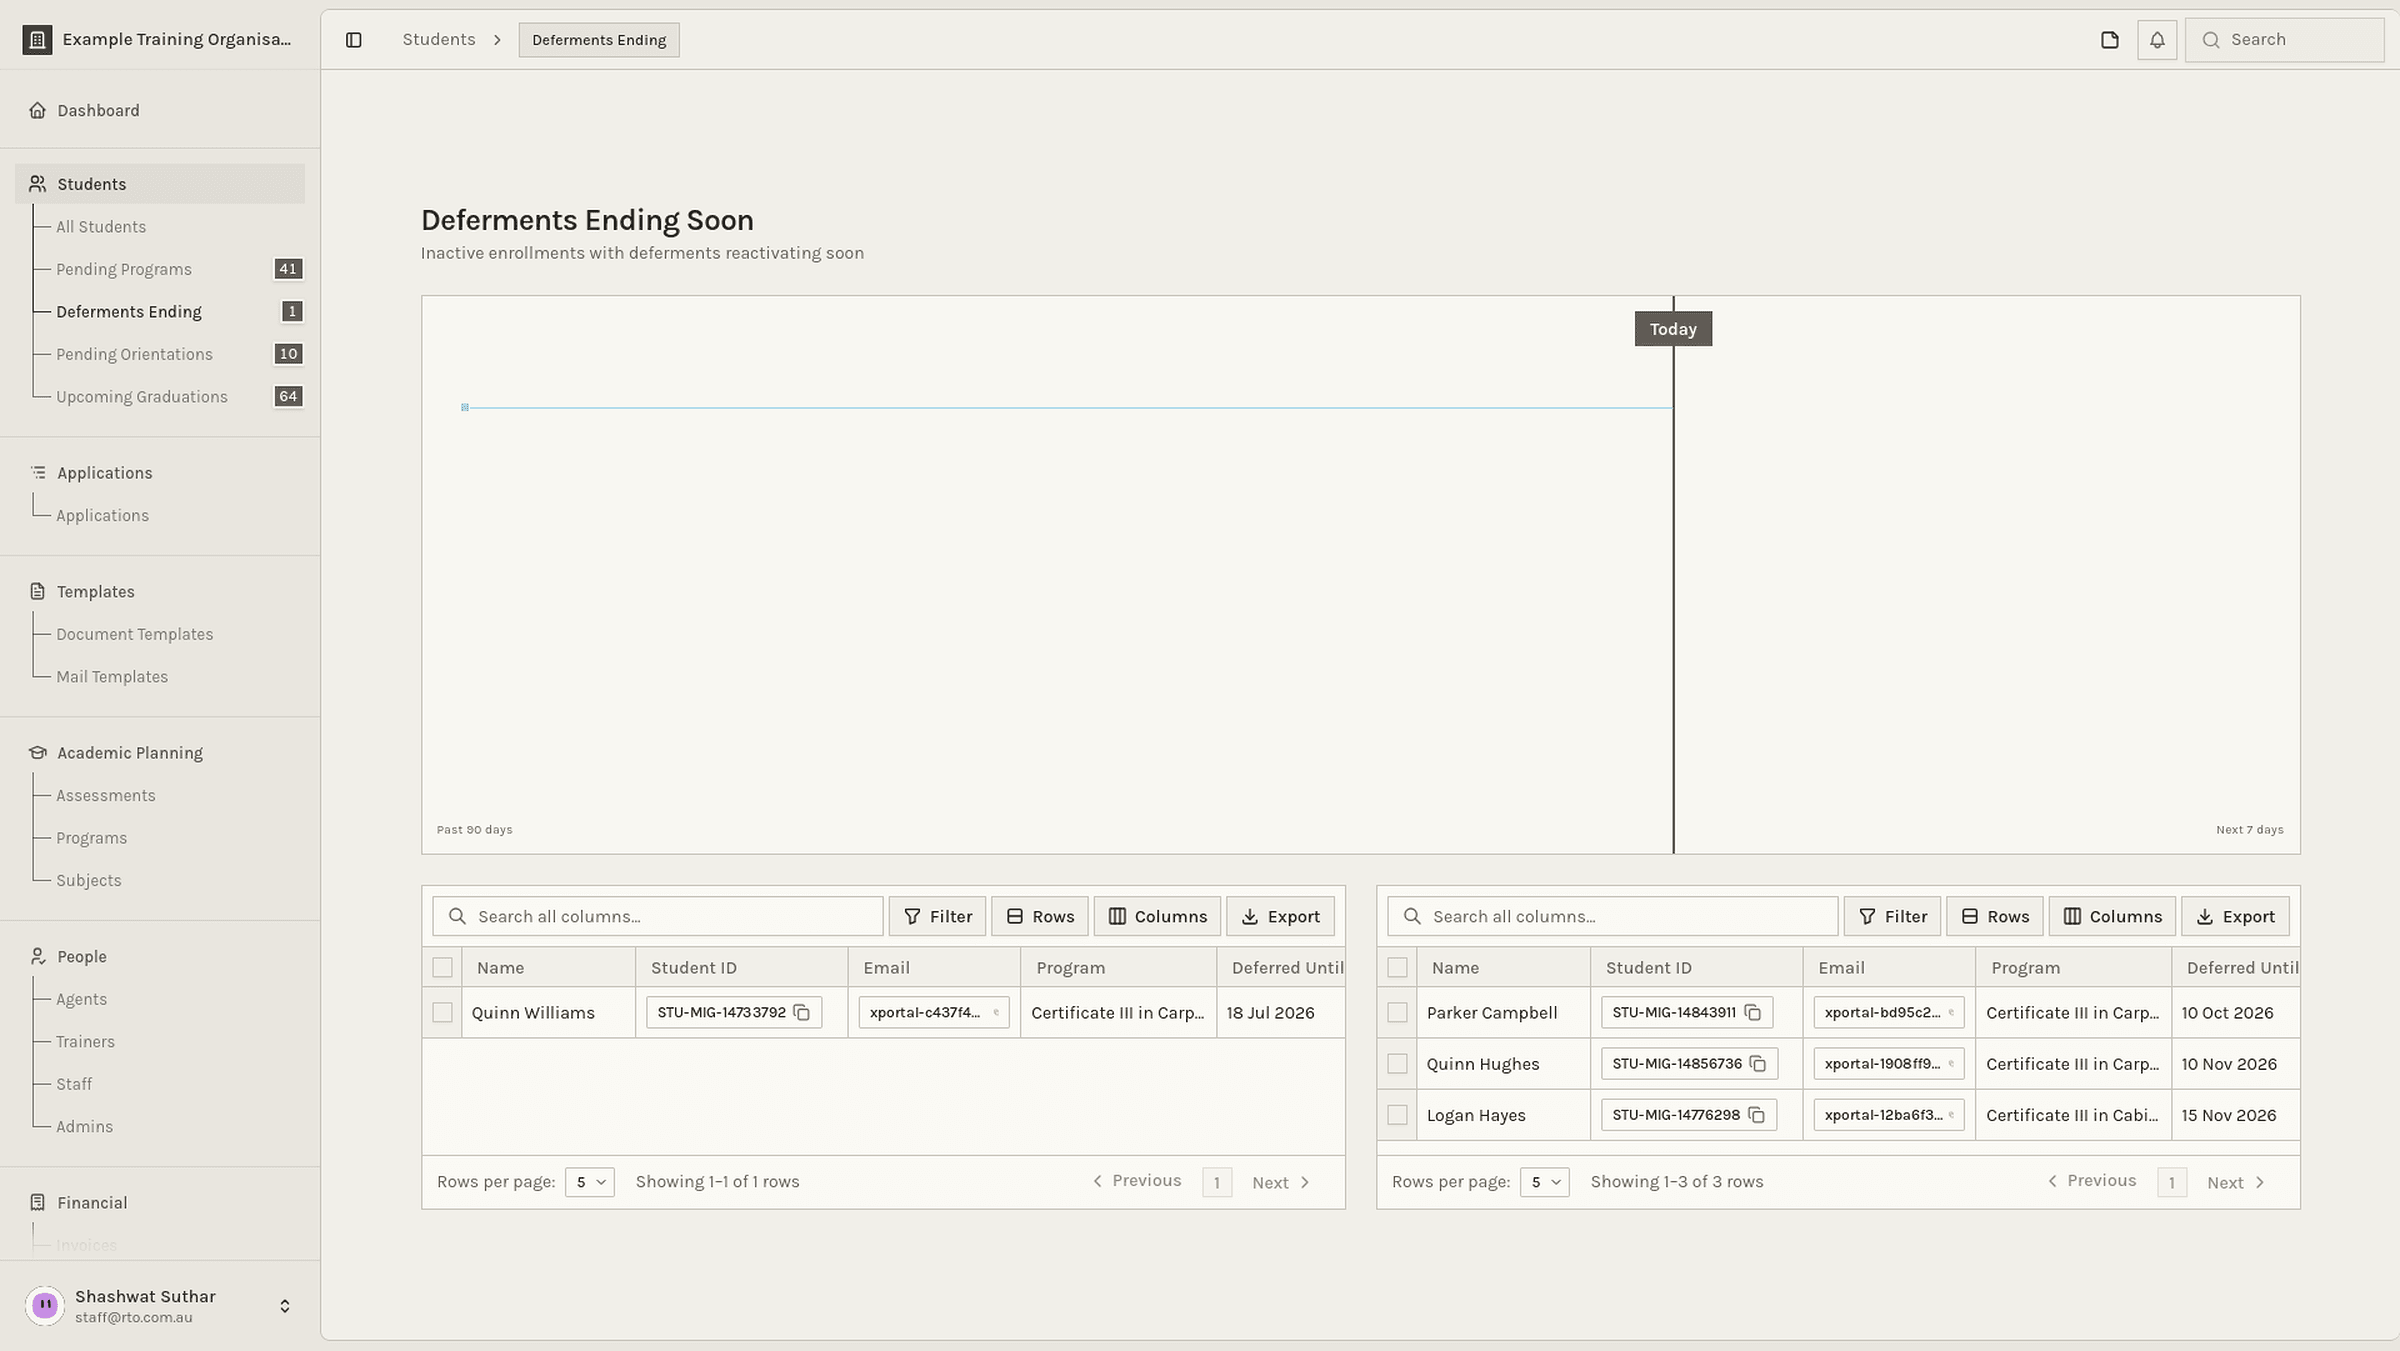Copy email xportal-bd95c2 with small icon
The width and height of the screenshot is (2400, 1351).
click(x=1951, y=1013)
